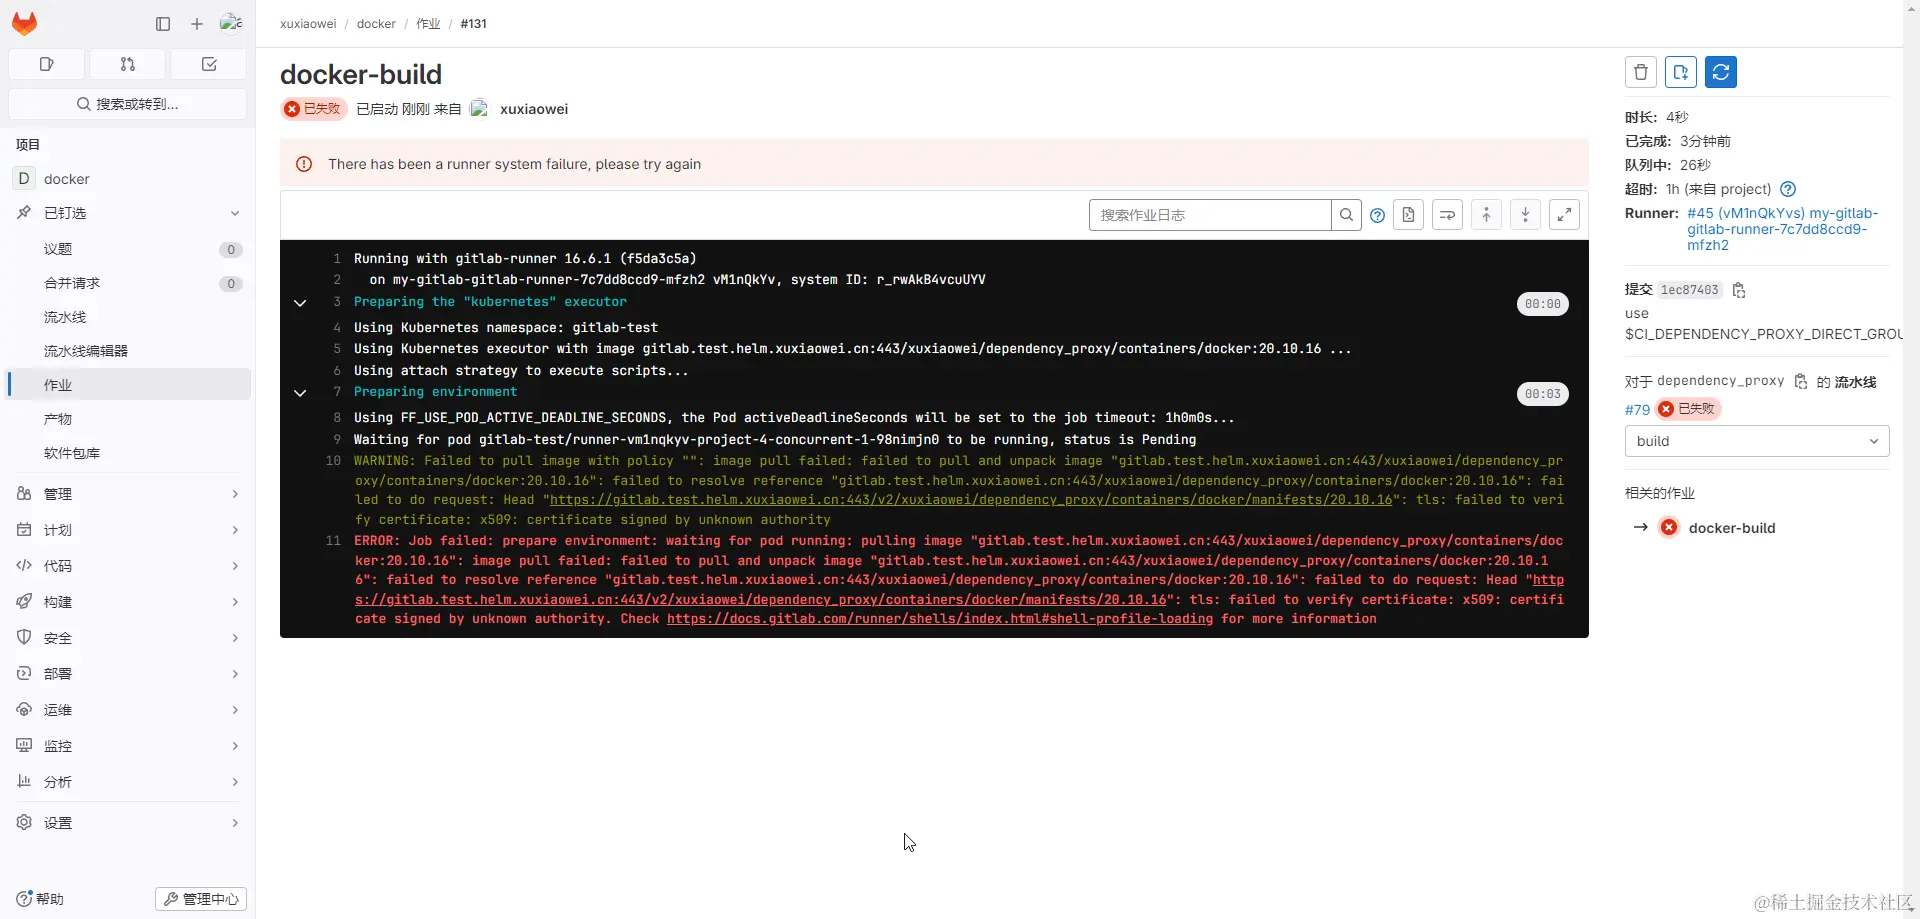Expand the 监控 menu section

tap(130, 746)
